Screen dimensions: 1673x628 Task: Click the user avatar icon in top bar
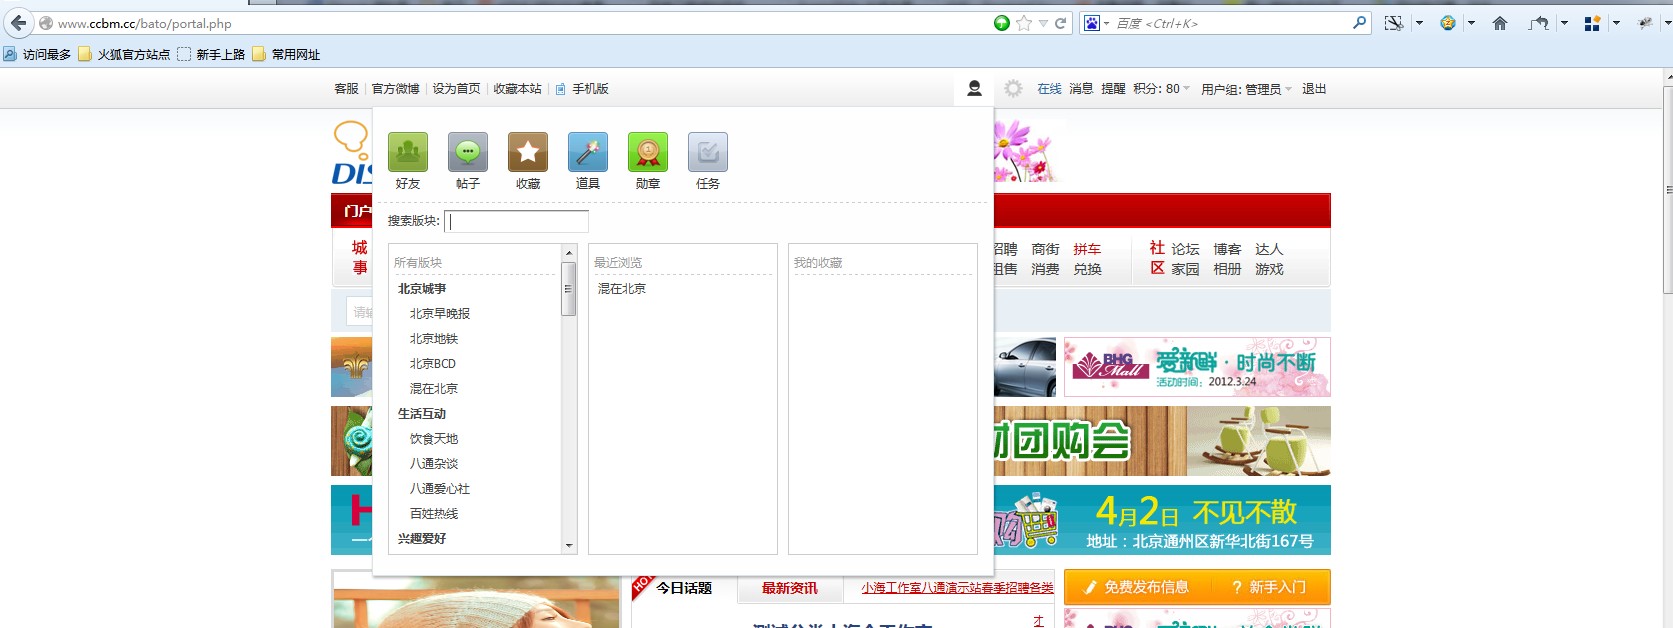974,89
